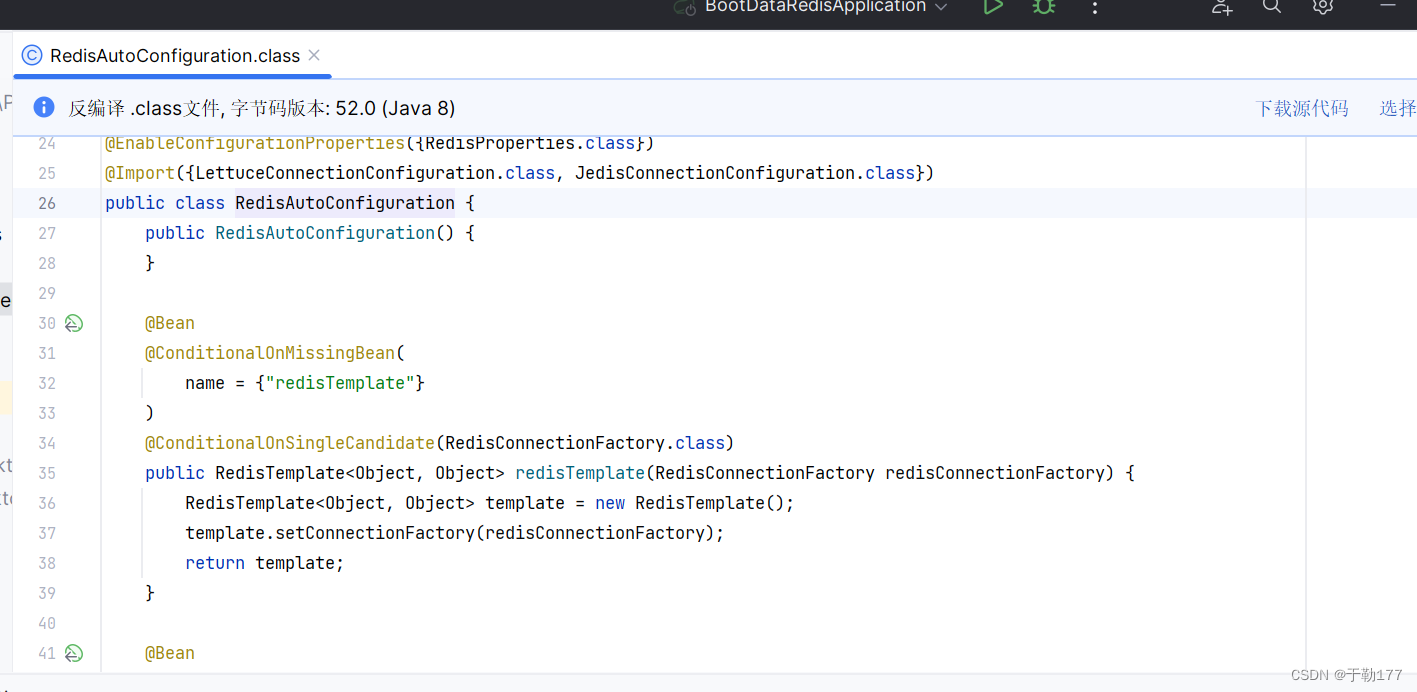Click JedisConnectionConfiguration in the @Import line

pyautogui.click(x=715, y=173)
